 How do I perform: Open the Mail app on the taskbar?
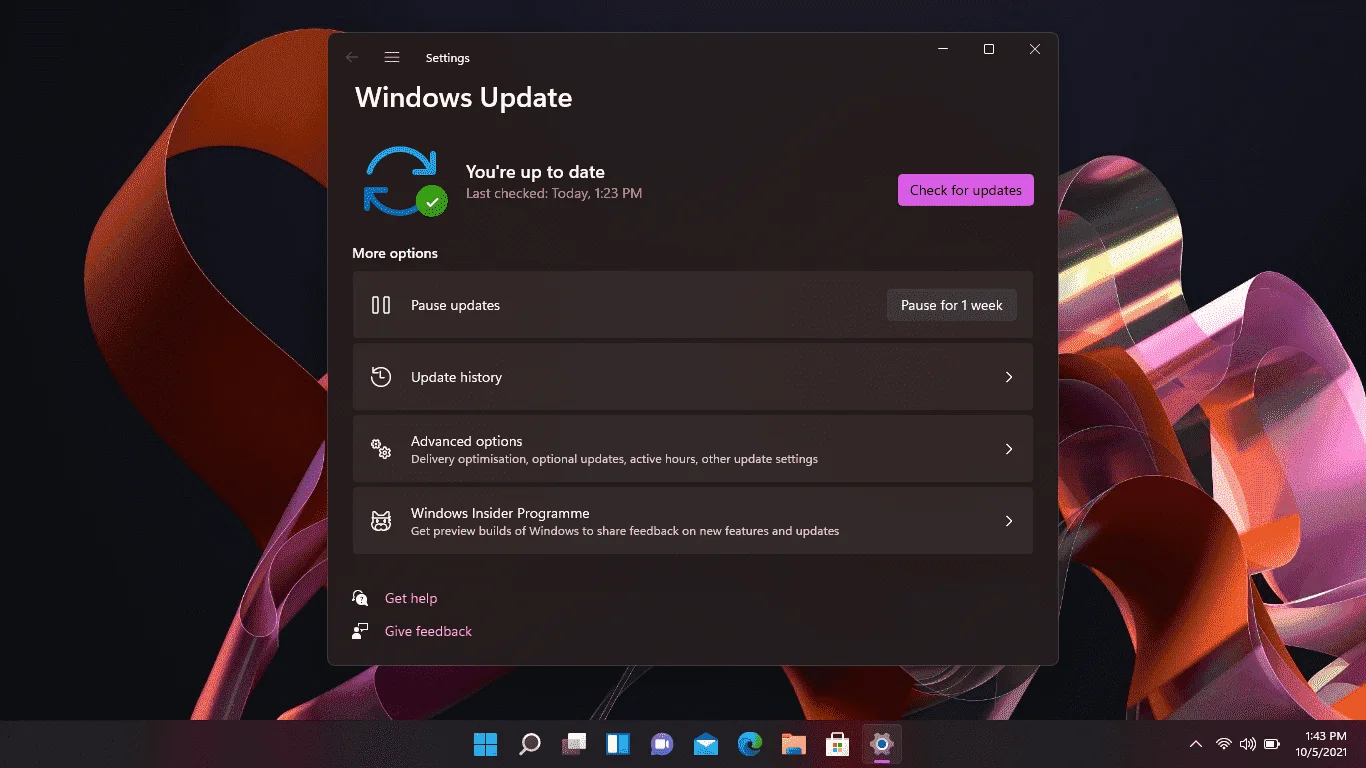click(706, 744)
